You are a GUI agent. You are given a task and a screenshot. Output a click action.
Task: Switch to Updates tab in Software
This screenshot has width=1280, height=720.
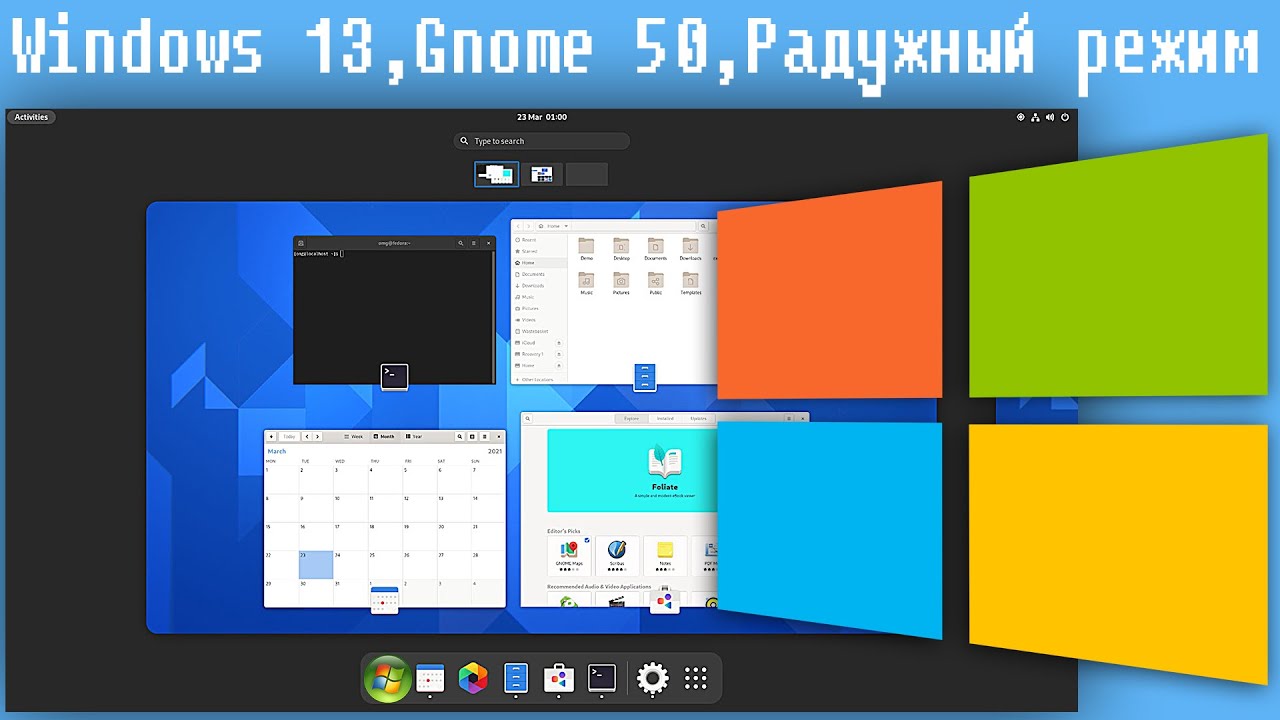click(698, 418)
